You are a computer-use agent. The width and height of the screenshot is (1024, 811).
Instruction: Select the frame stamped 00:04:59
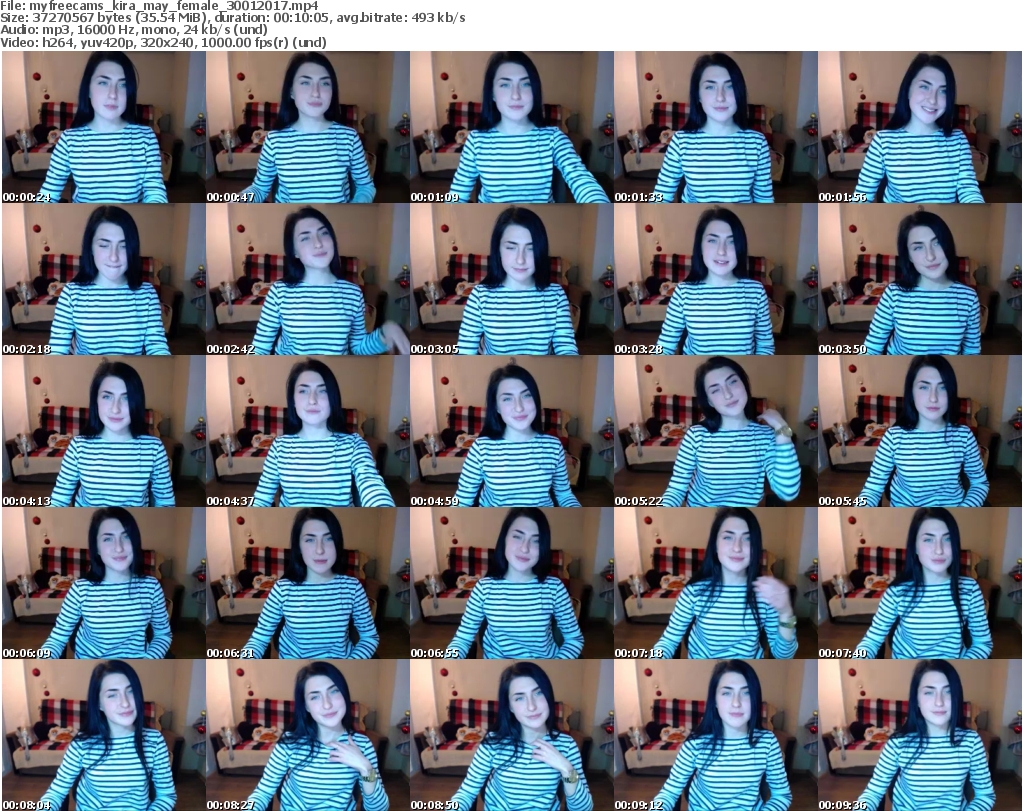(511, 431)
